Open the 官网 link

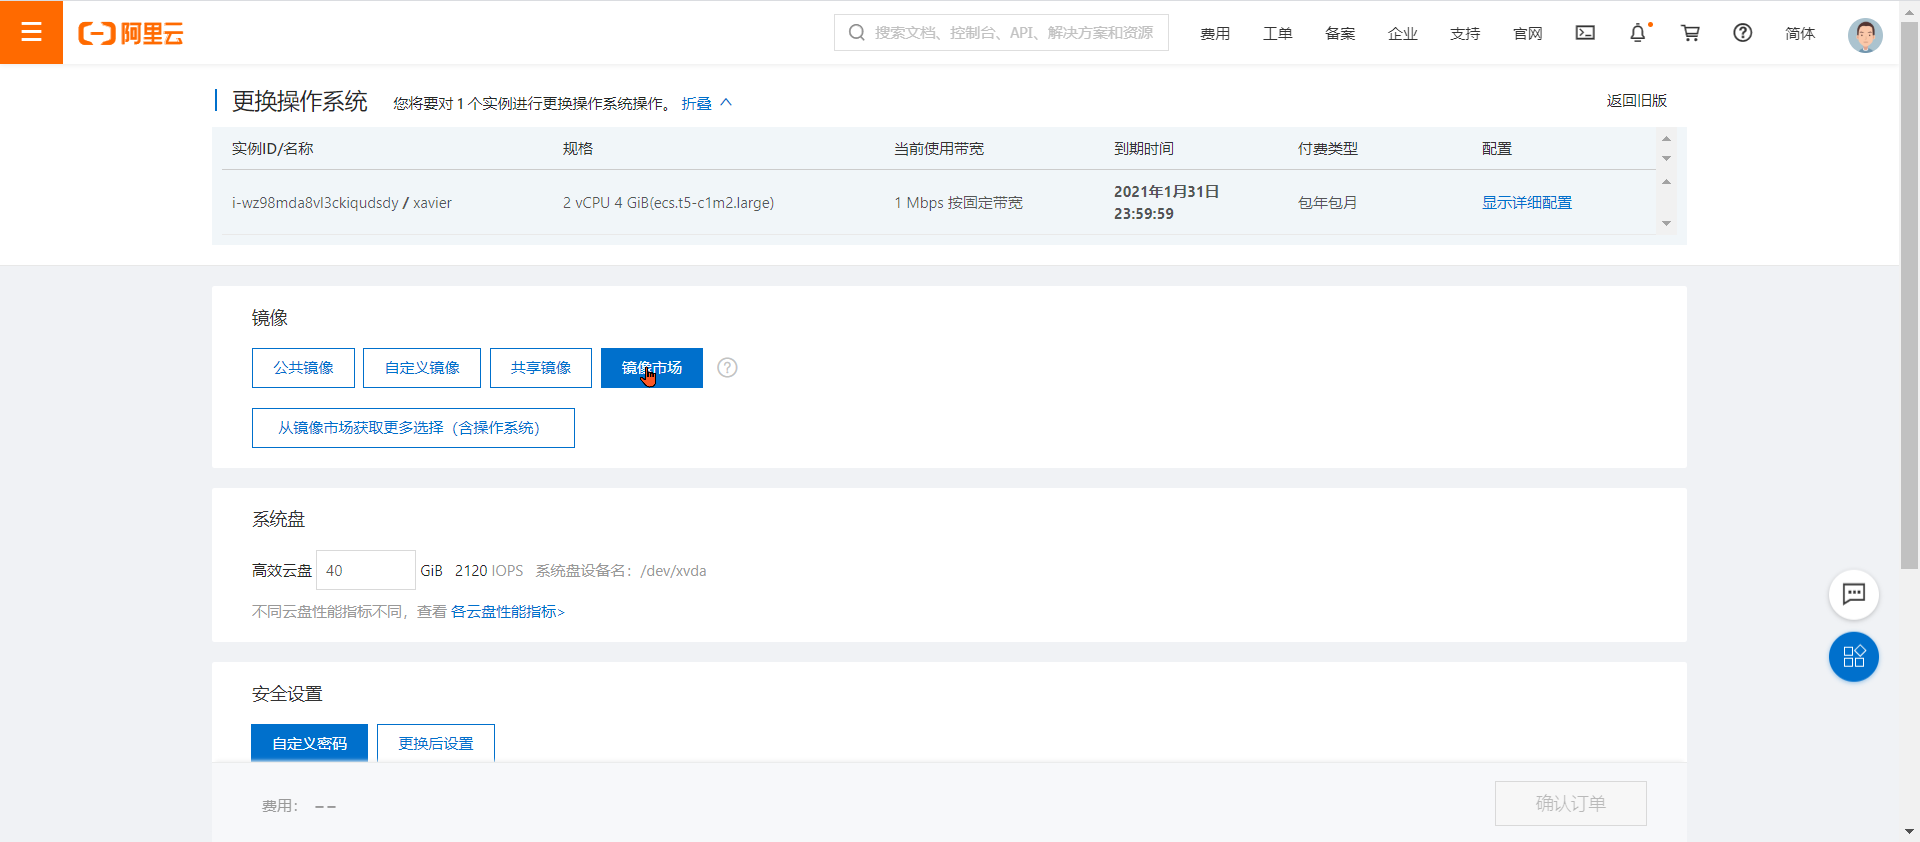(1528, 34)
